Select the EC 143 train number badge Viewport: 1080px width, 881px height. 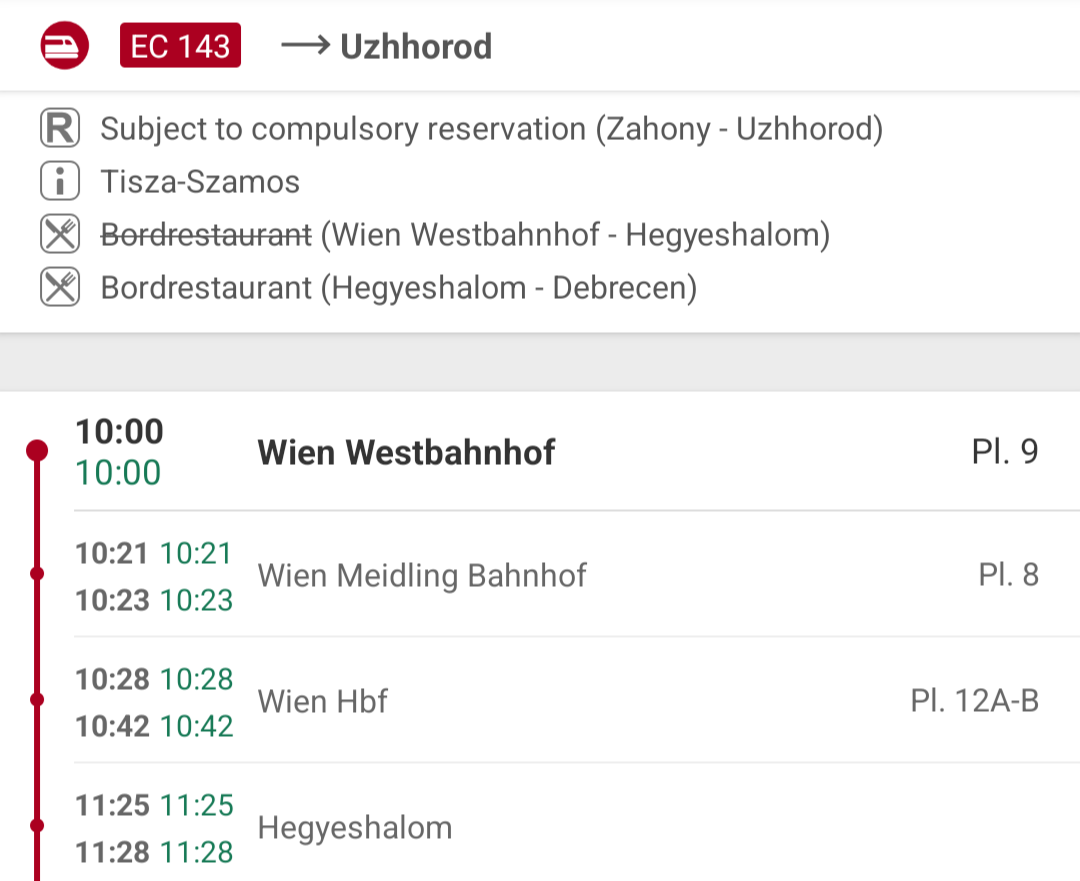(180, 45)
